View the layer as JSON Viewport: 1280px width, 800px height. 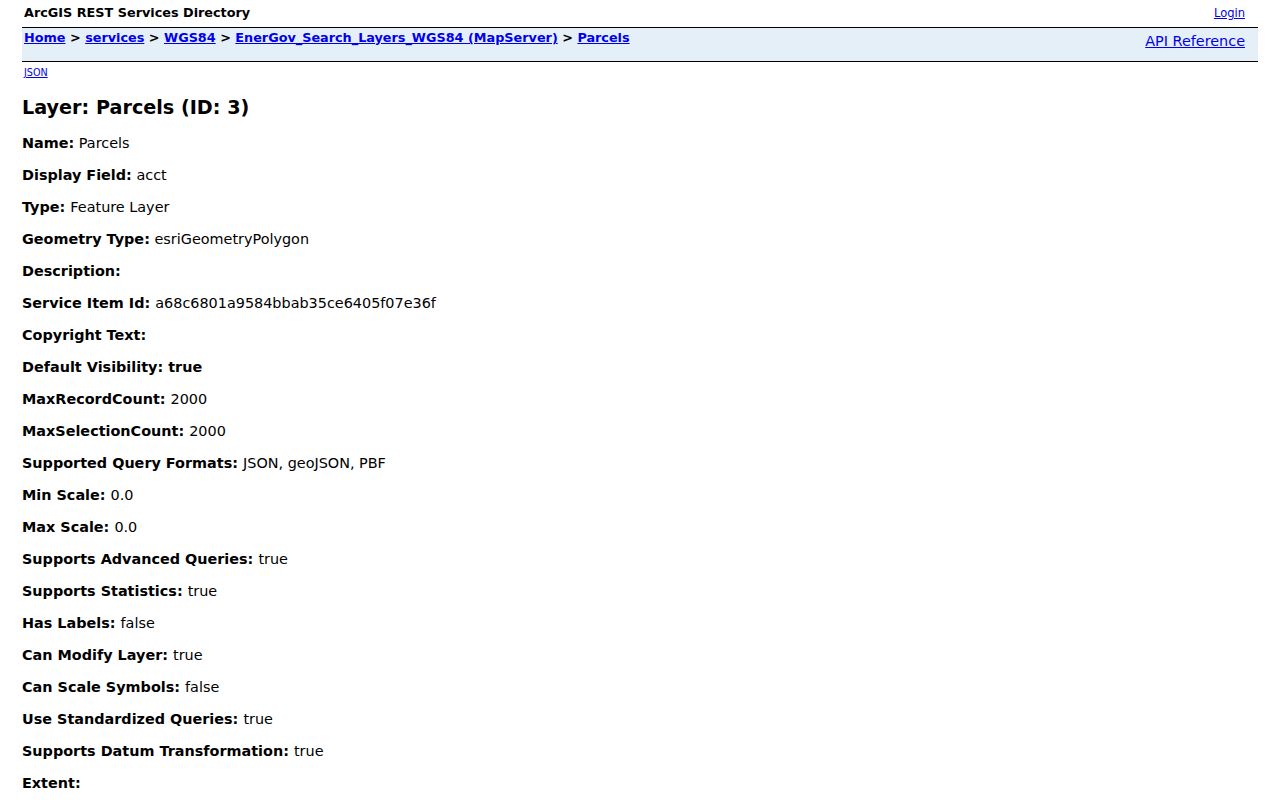tap(35, 72)
